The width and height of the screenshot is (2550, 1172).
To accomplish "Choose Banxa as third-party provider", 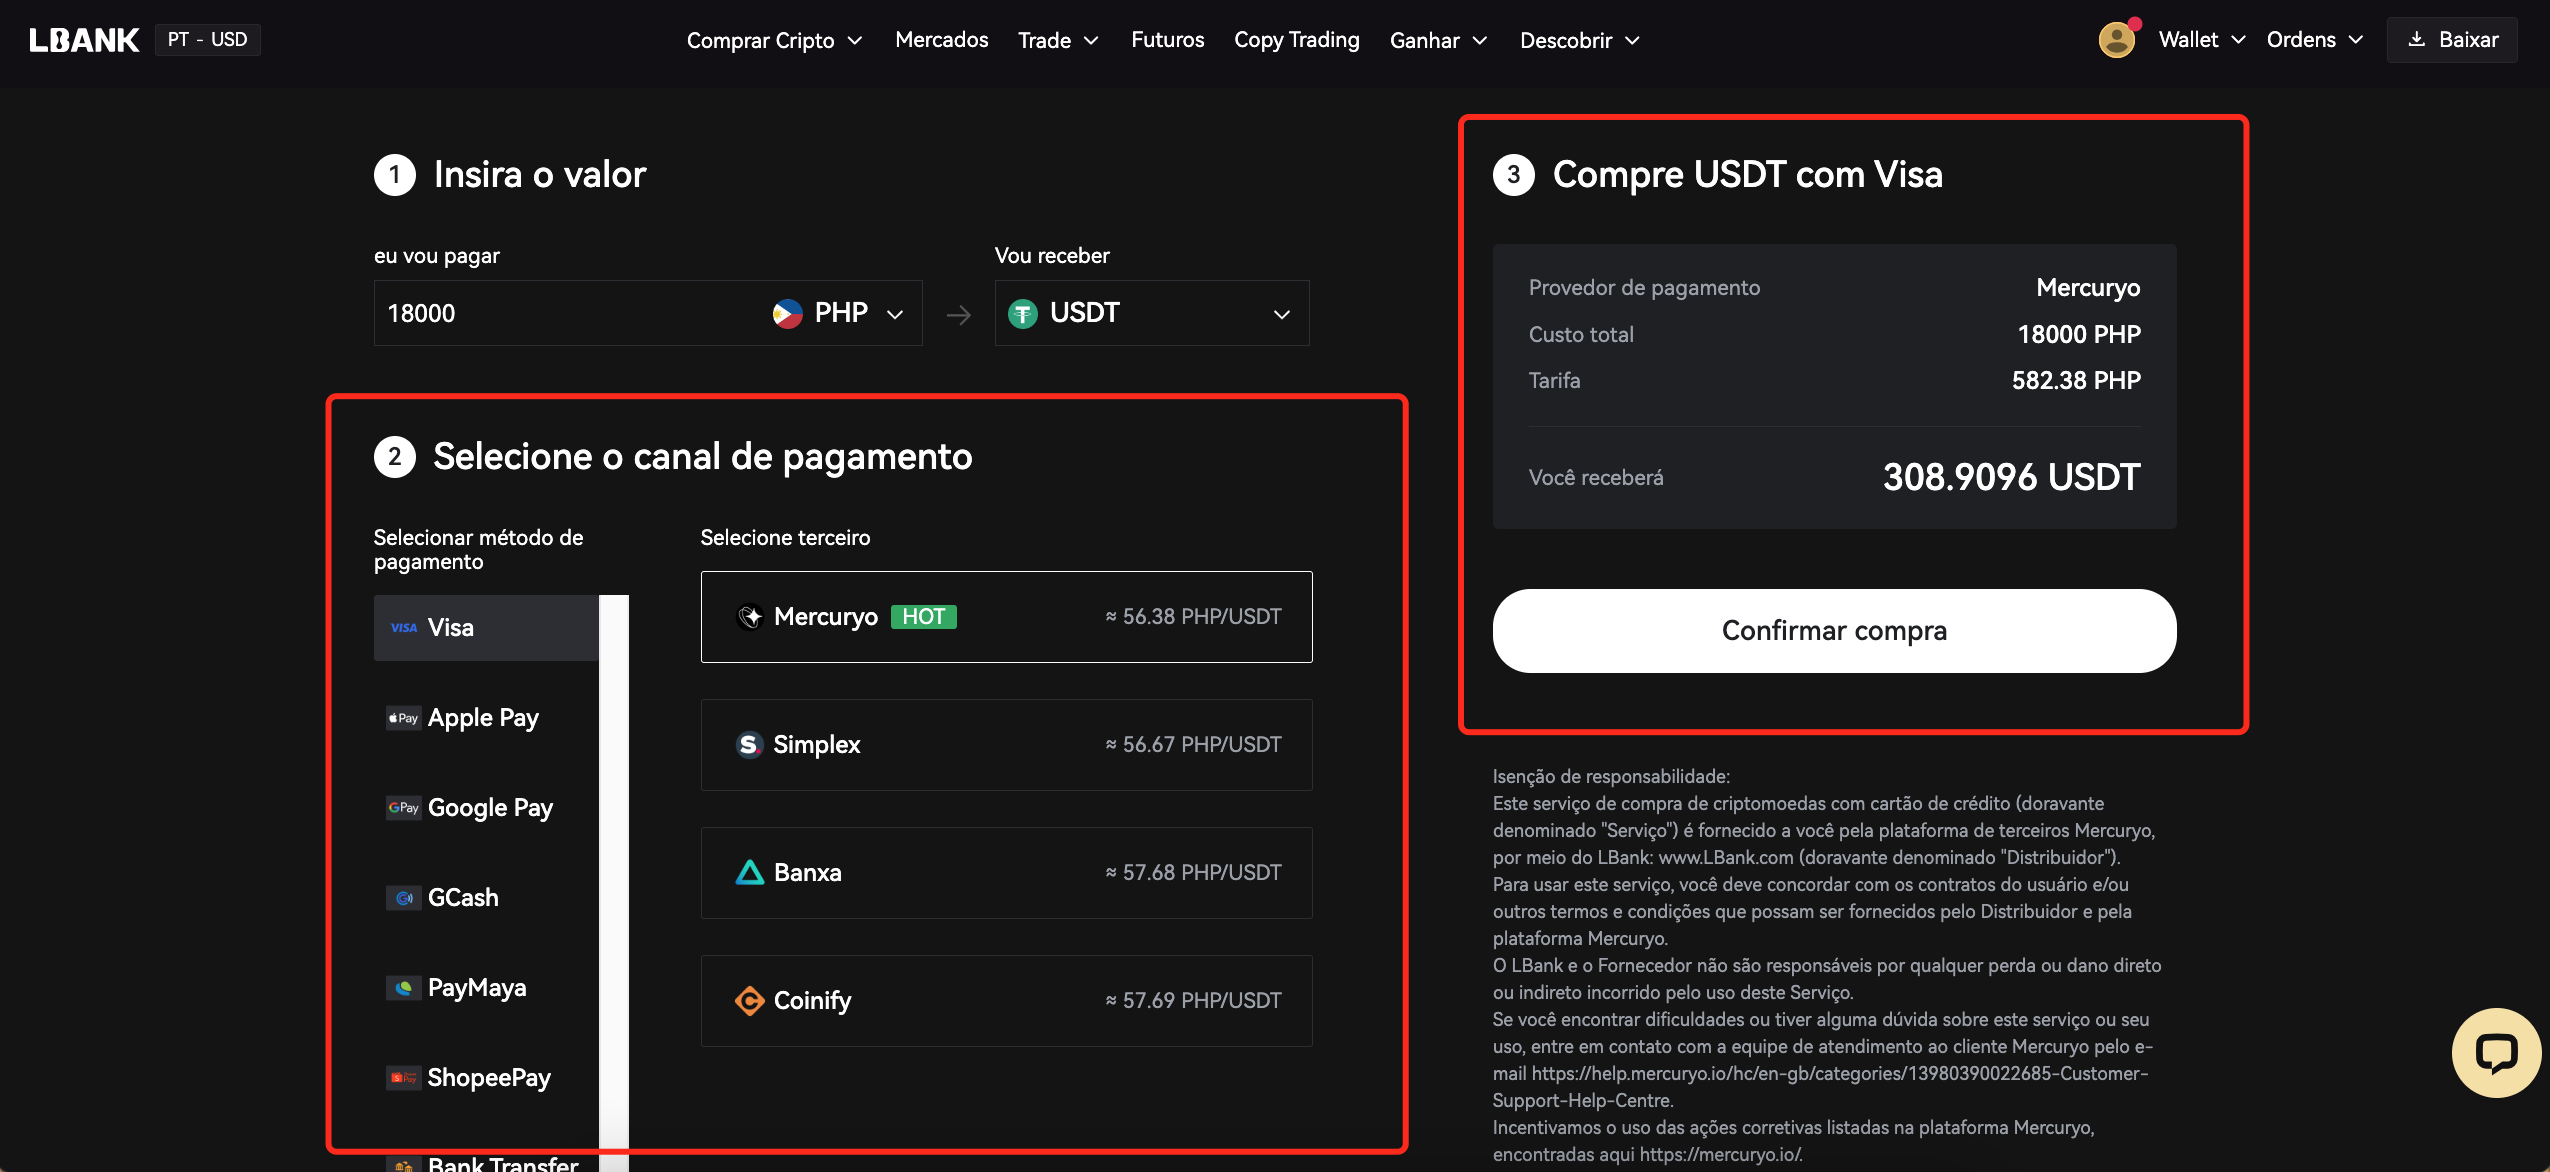I will coord(1006,873).
